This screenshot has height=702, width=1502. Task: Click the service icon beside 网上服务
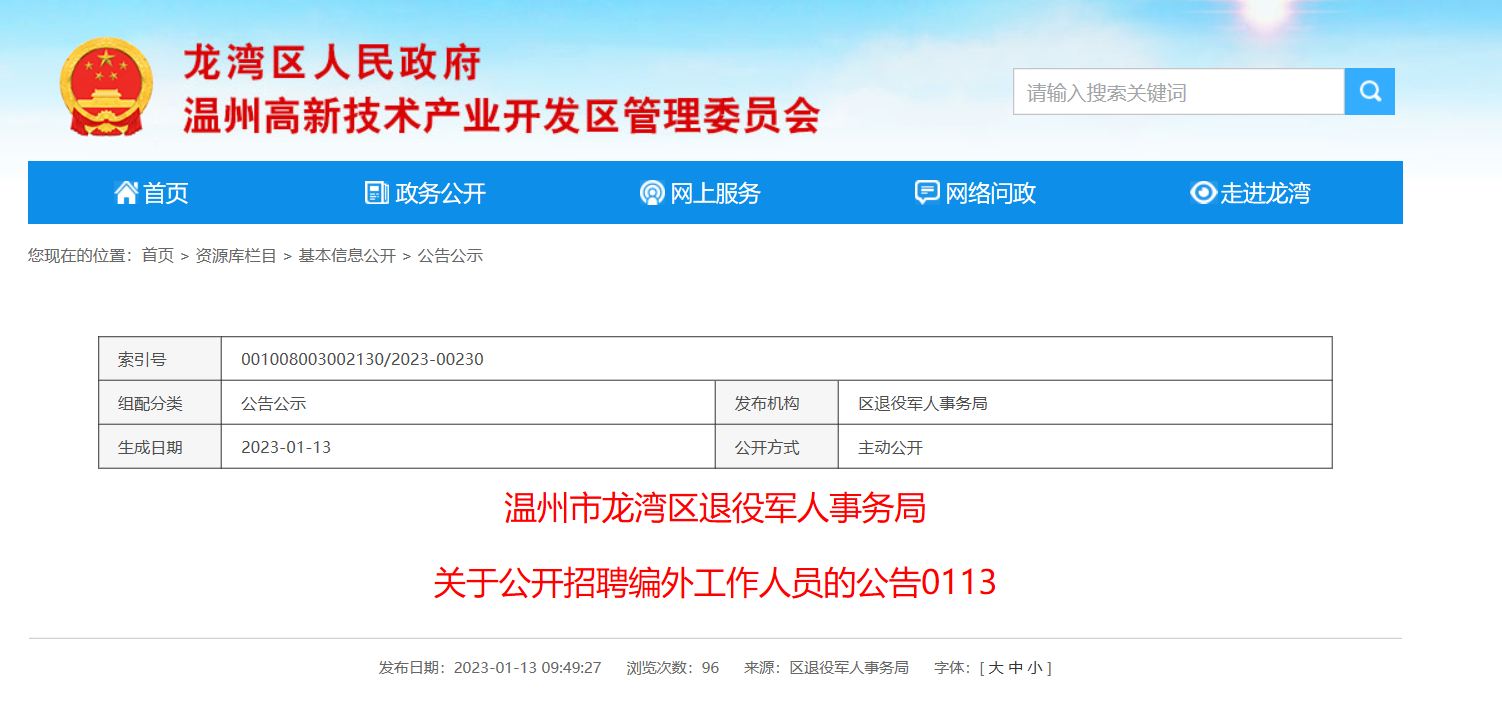(x=652, y=193)
